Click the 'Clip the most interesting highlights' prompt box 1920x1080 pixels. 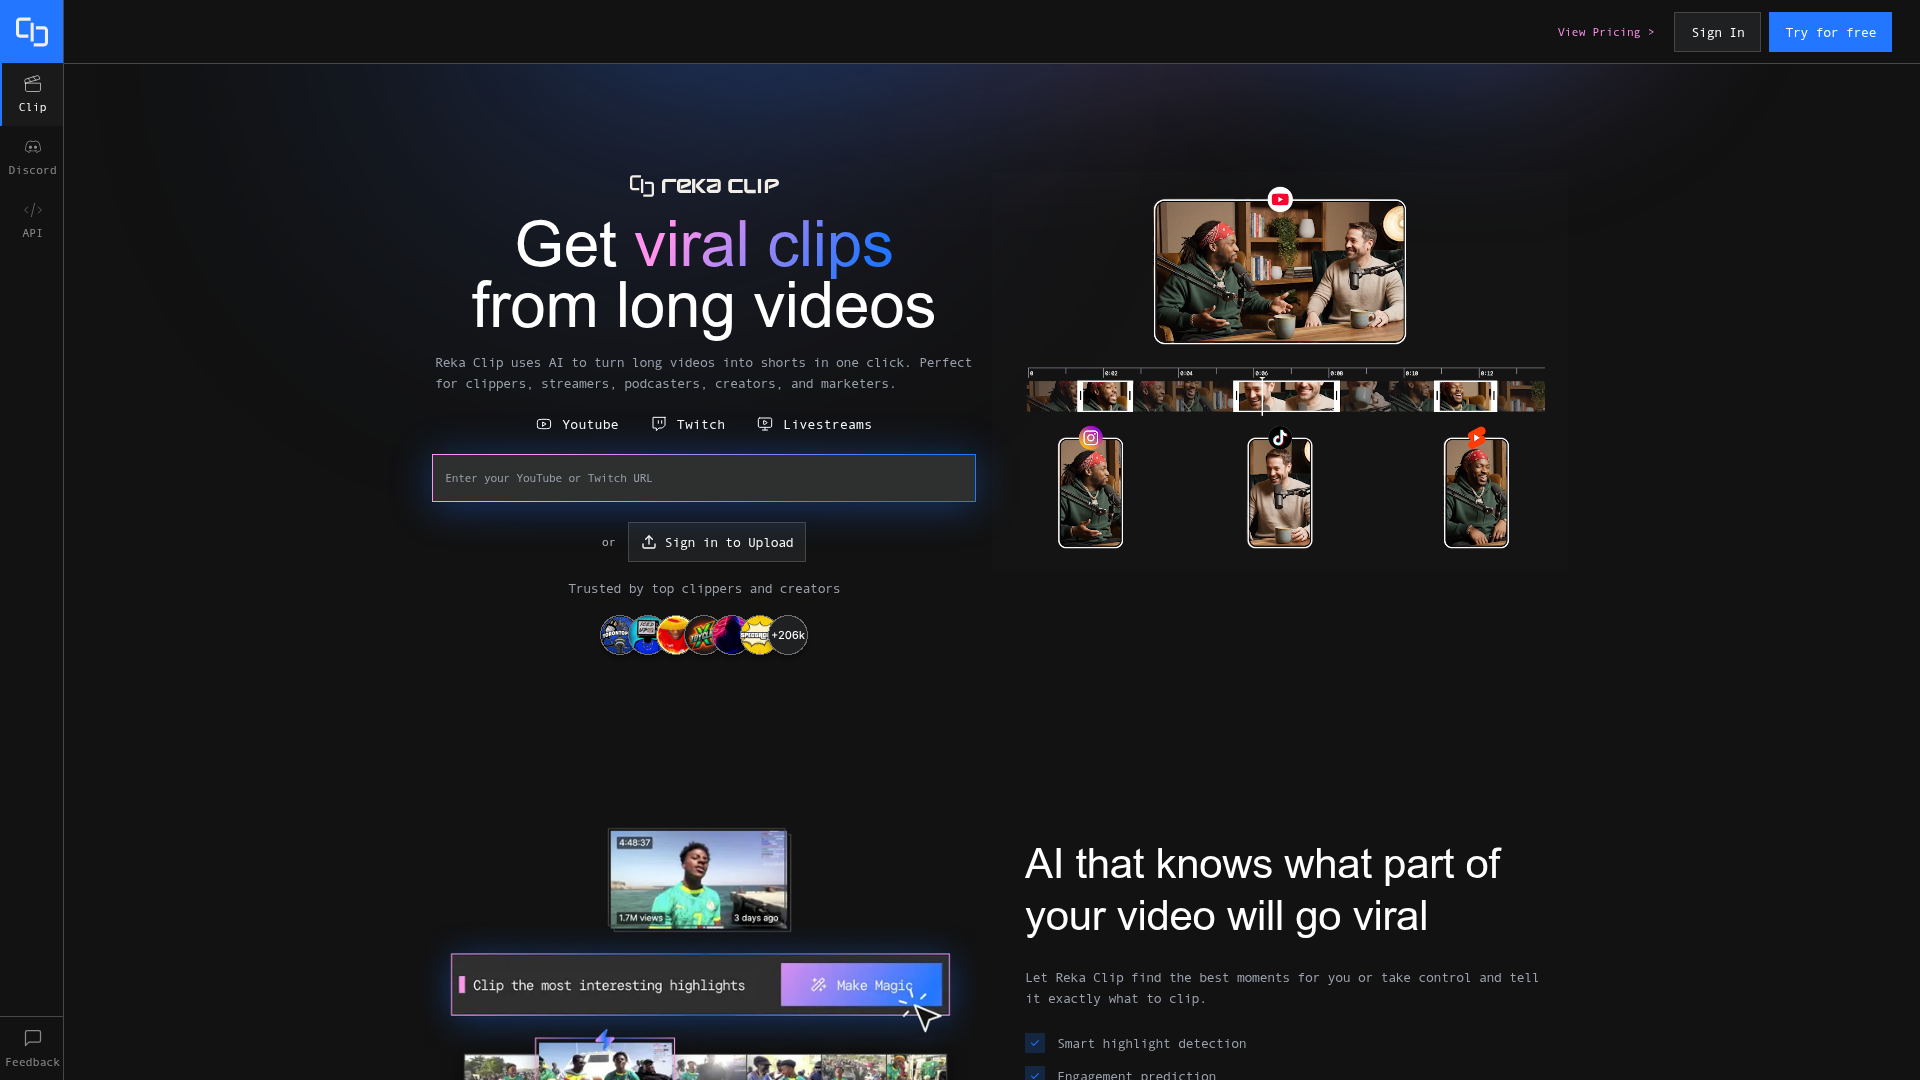tap(700, 985)
